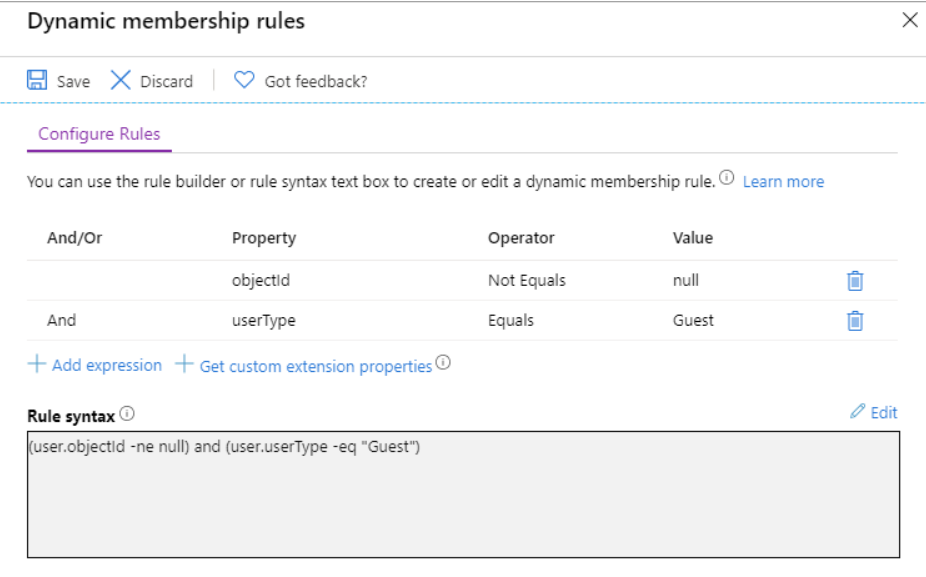This screenshot has width=926, height=577.
Task: Click info icon beside Rule syntax
Action: point(127,413)
